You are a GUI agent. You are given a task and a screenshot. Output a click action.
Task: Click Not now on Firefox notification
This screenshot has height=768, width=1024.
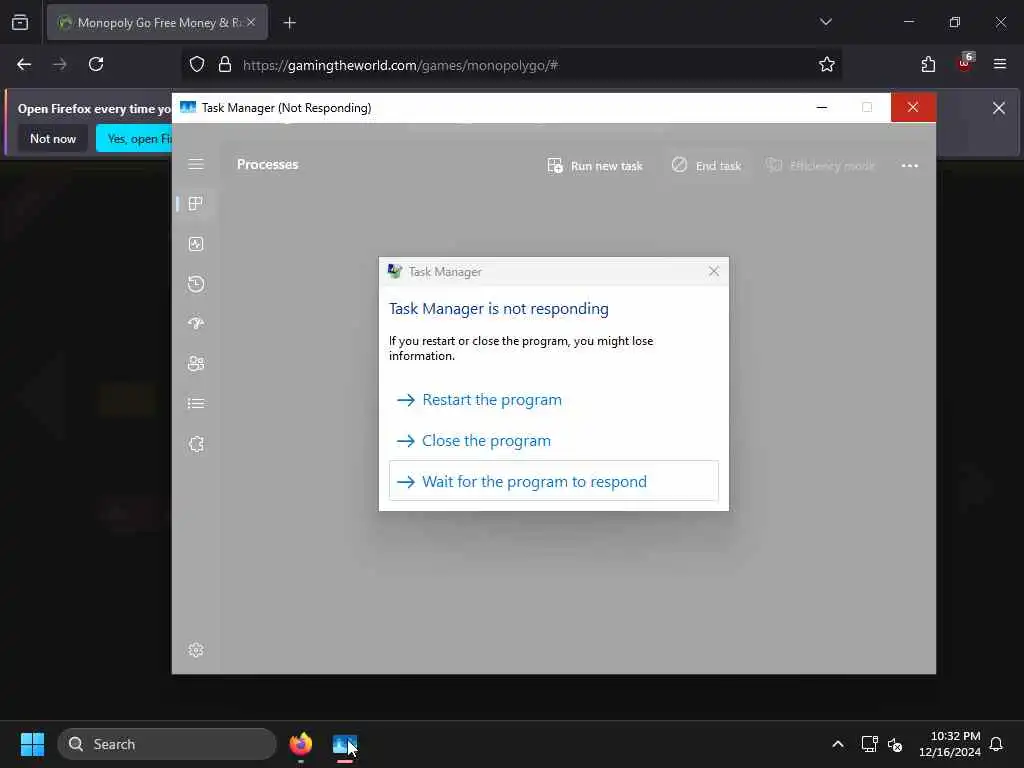tap(53, 138)
